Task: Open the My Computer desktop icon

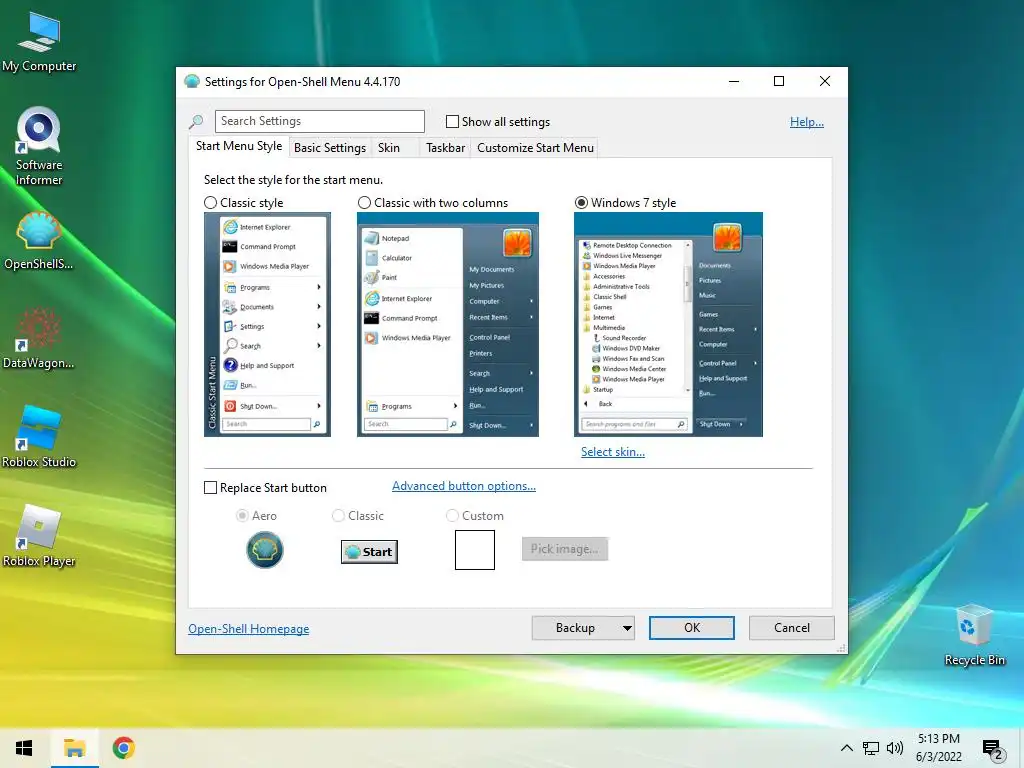Action: click(39, 42)
